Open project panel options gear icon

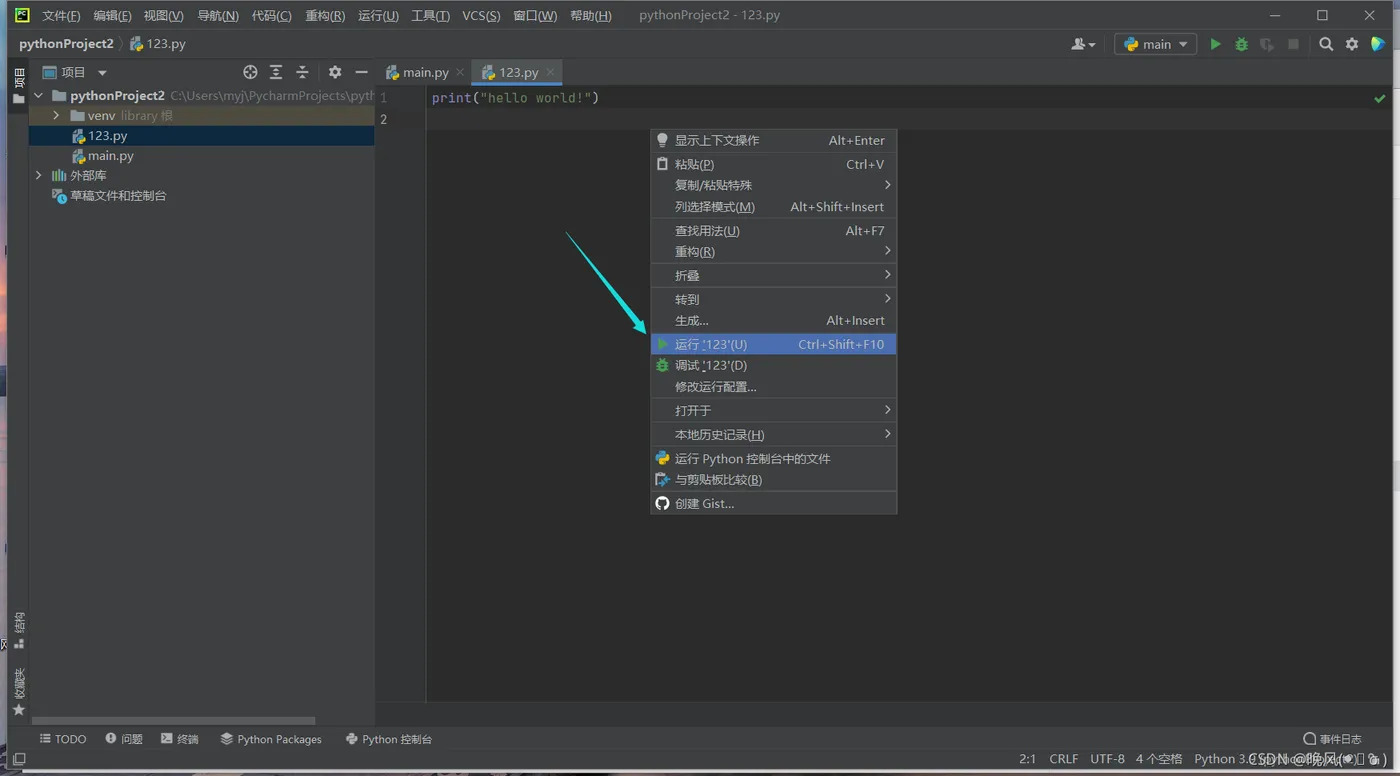[335, 72]
